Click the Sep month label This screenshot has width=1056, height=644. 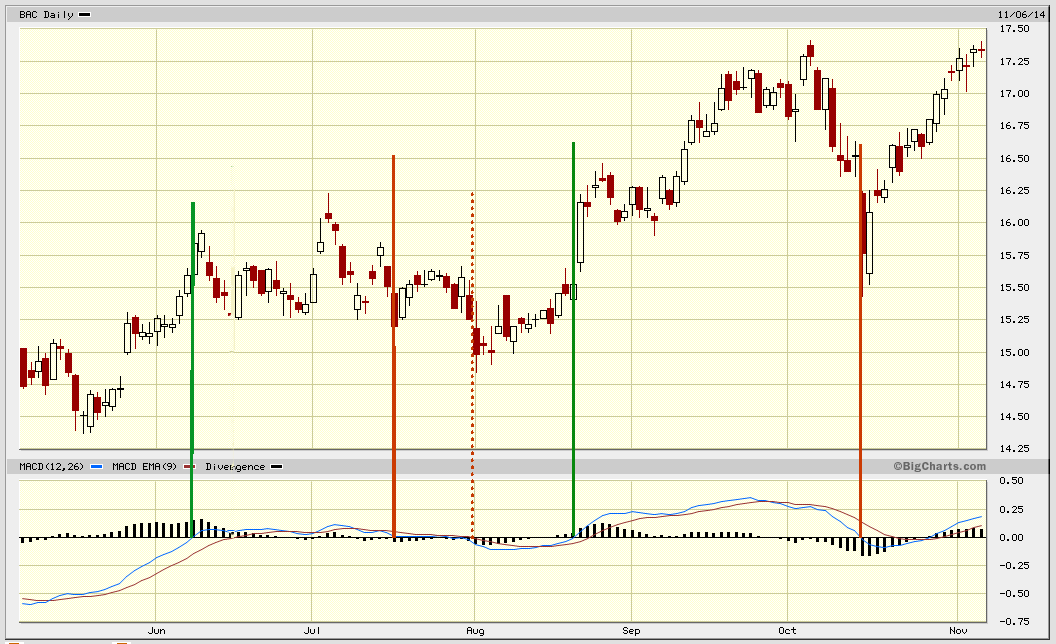tap(631, 631)
